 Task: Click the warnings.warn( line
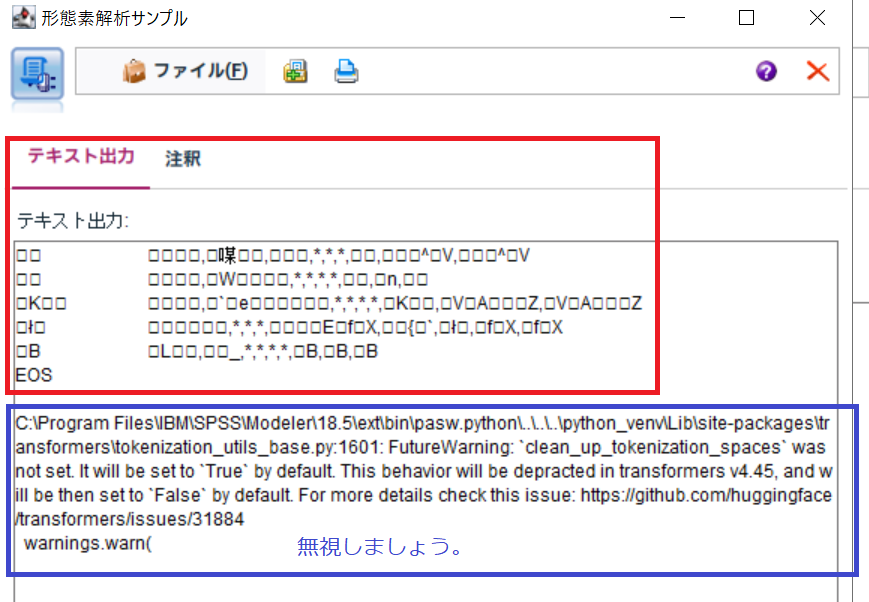click(x=88, y=543)
